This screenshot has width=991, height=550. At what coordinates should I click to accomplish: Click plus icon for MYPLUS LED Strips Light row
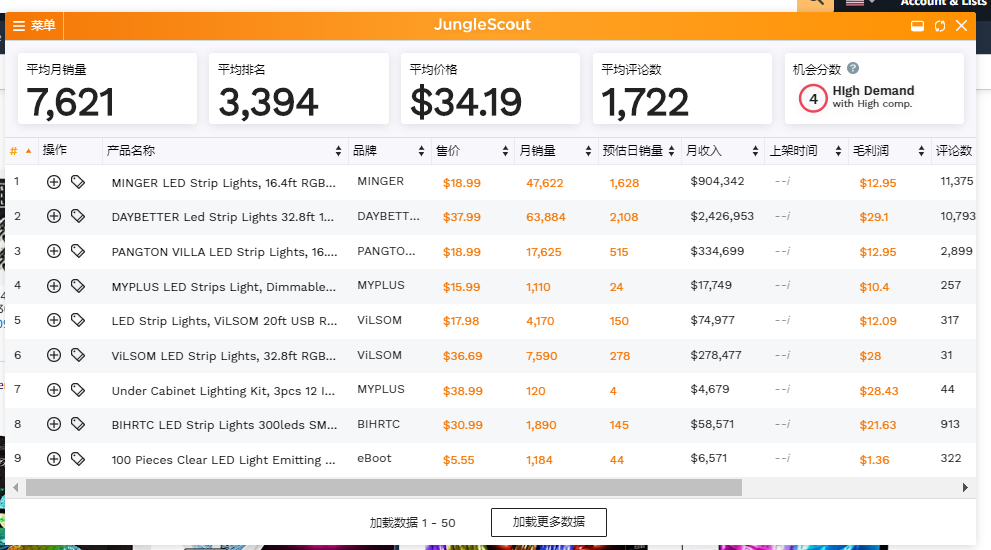(54, 286)
